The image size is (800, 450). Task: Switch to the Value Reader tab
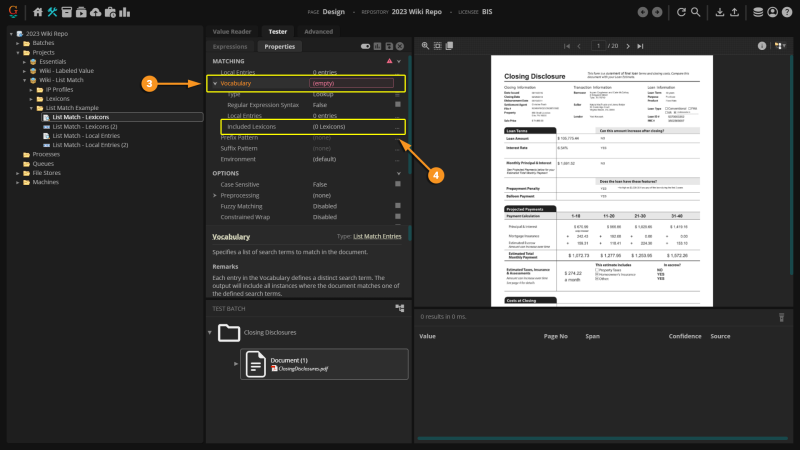click(234, 31)
